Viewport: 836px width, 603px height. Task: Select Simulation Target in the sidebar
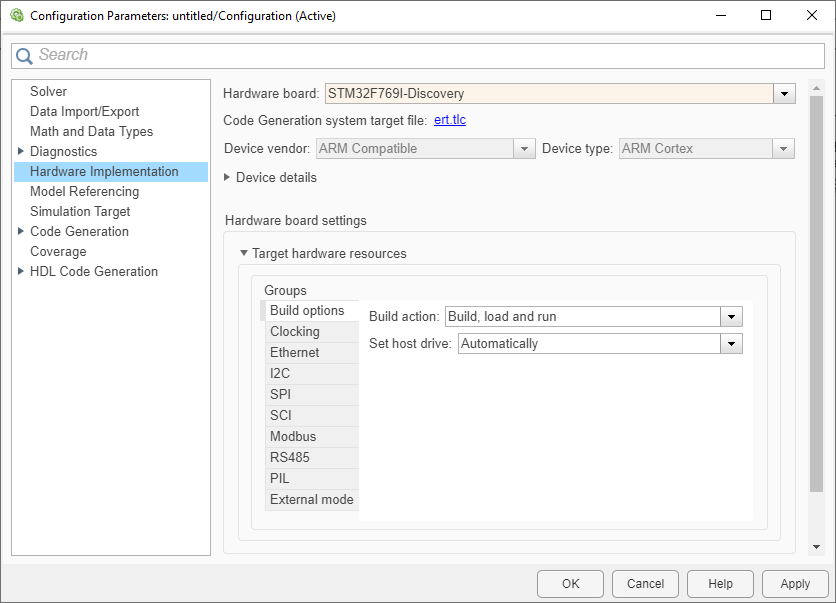tap(80, 211)
